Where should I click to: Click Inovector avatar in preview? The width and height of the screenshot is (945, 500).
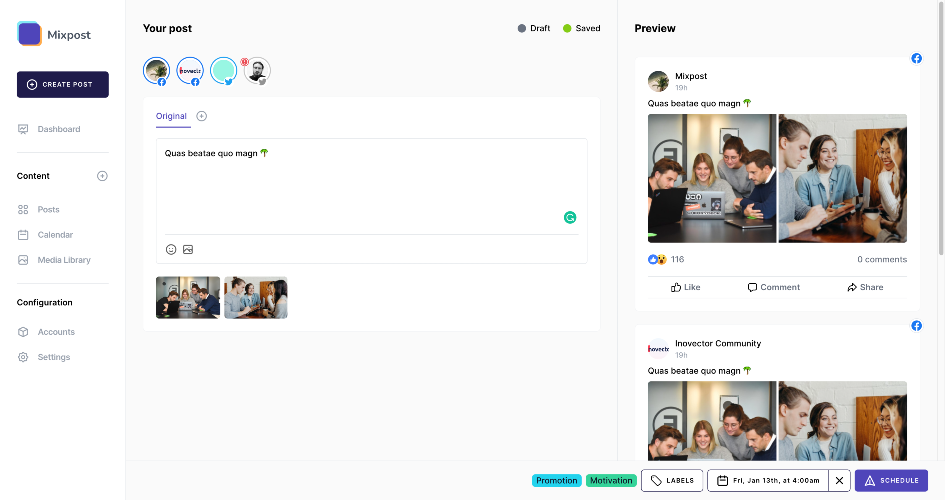click(658, 349)
